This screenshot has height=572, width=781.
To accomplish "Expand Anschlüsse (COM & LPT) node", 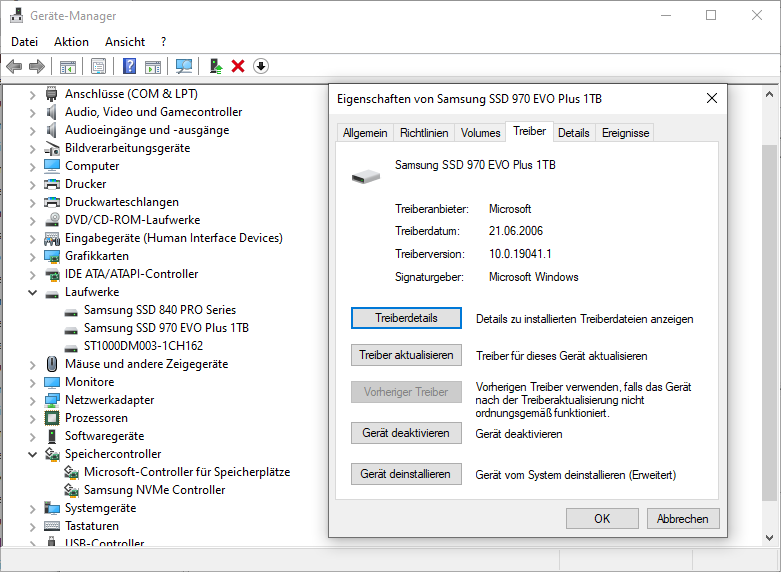I will tap(32, 95).
